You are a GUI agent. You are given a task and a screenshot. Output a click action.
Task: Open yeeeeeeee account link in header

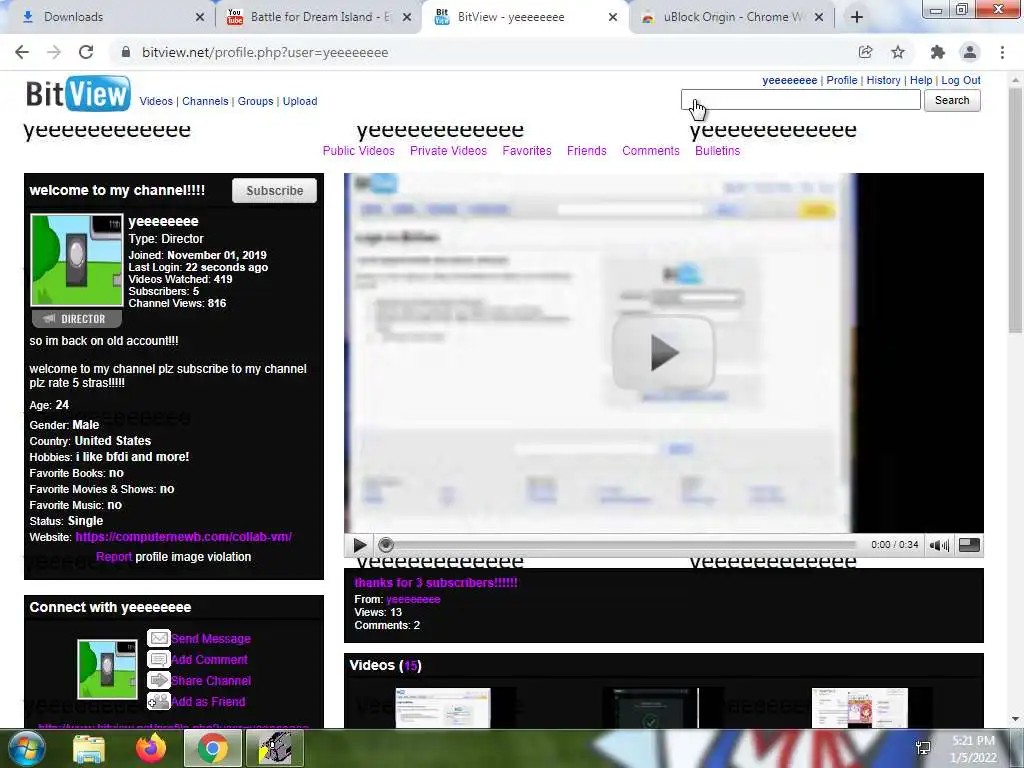[x=790, y=80]
